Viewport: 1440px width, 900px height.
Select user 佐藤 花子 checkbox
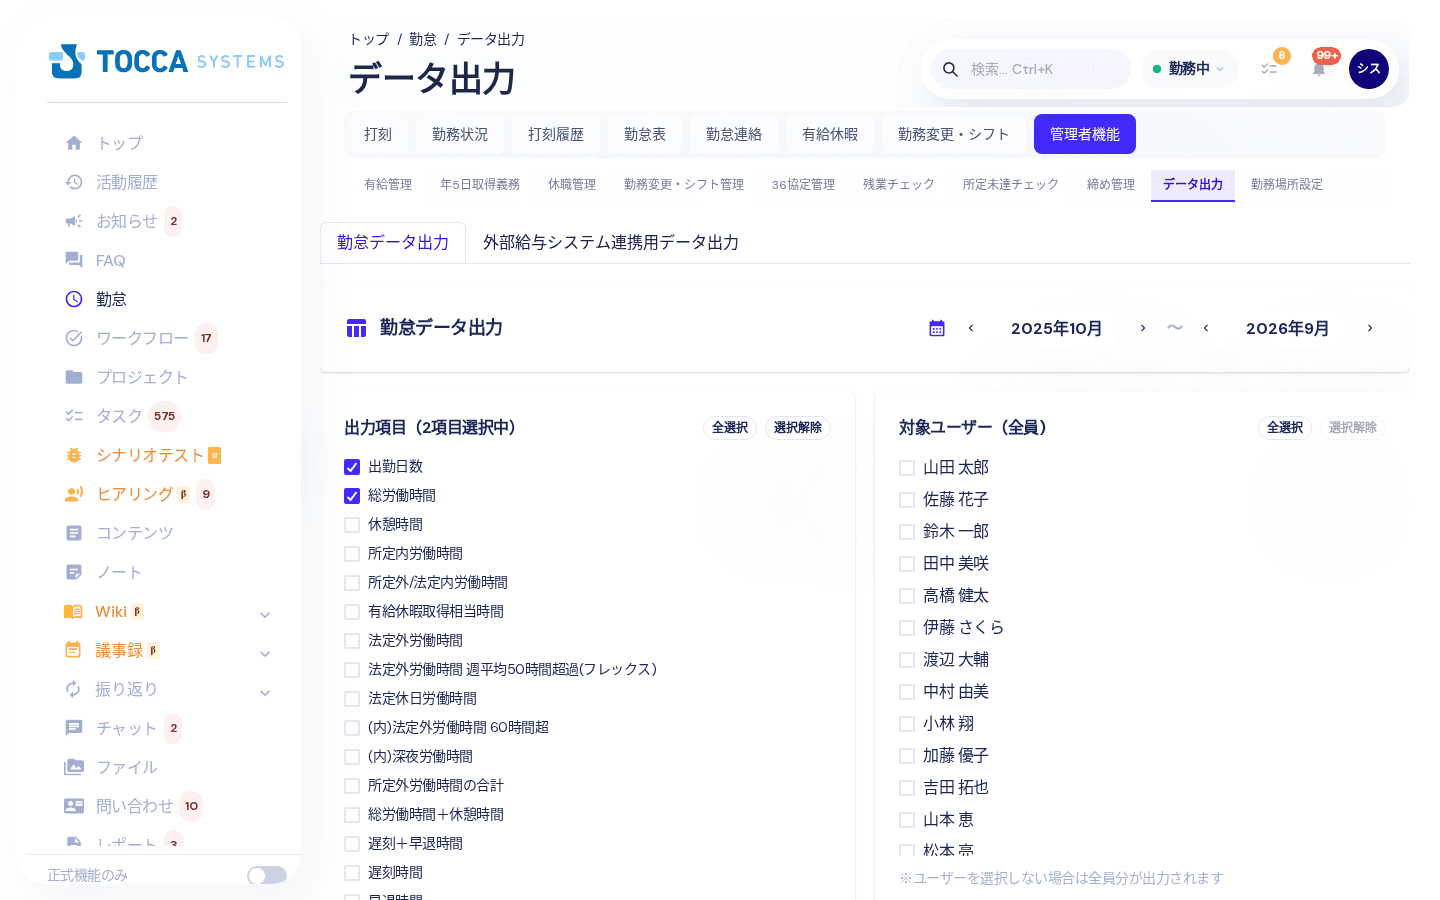click(907, 500)
